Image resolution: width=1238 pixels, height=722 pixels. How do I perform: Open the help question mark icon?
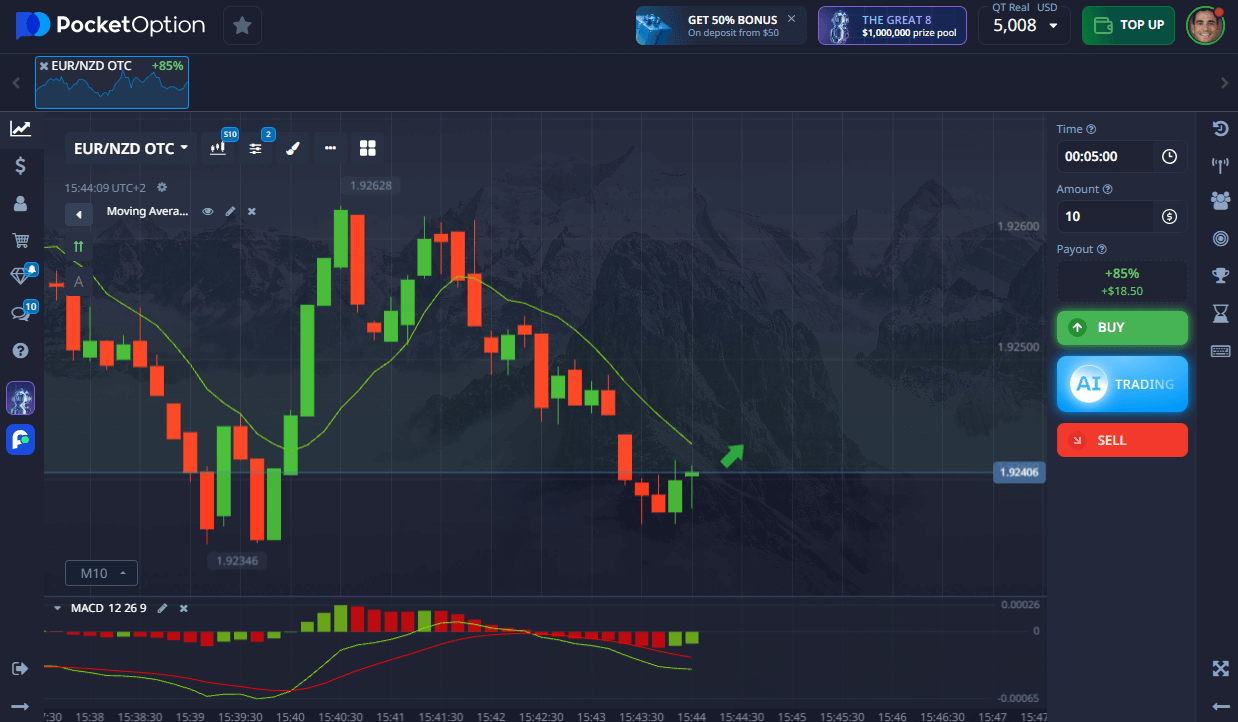tap(20, 351)
